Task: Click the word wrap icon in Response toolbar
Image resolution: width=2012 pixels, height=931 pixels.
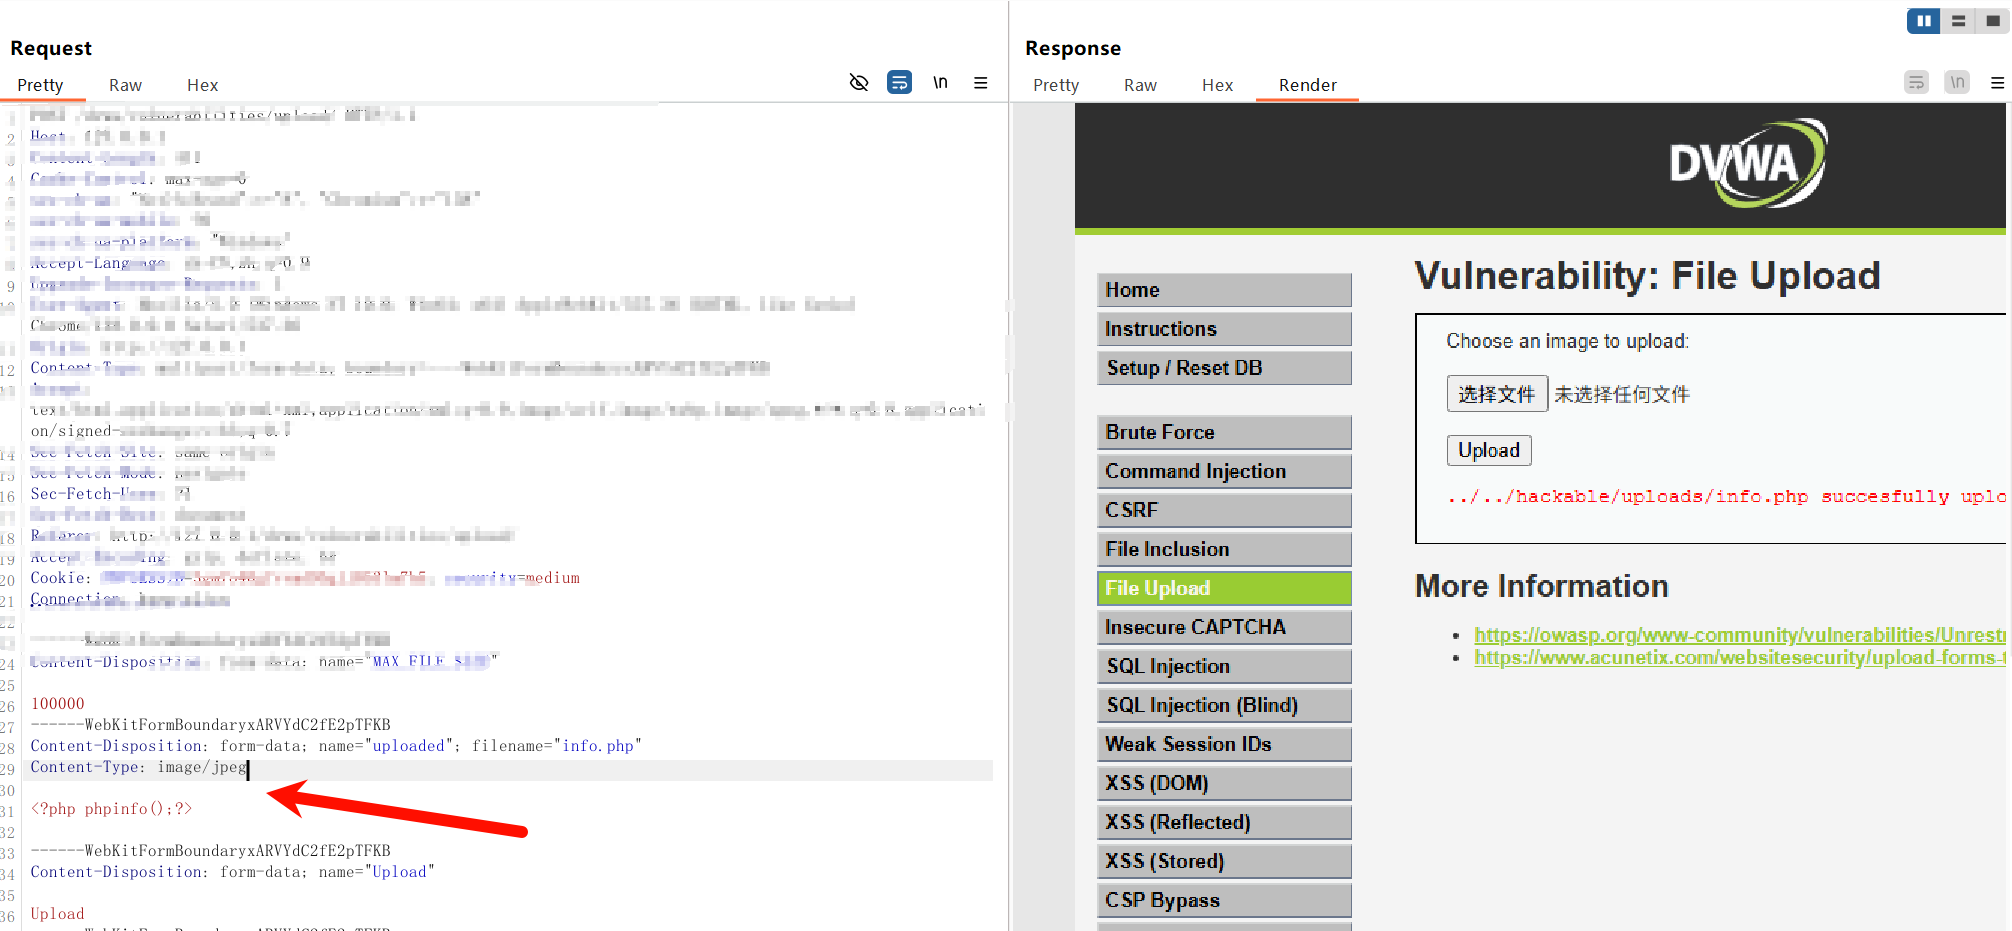Action: [x=1916, y=83]
